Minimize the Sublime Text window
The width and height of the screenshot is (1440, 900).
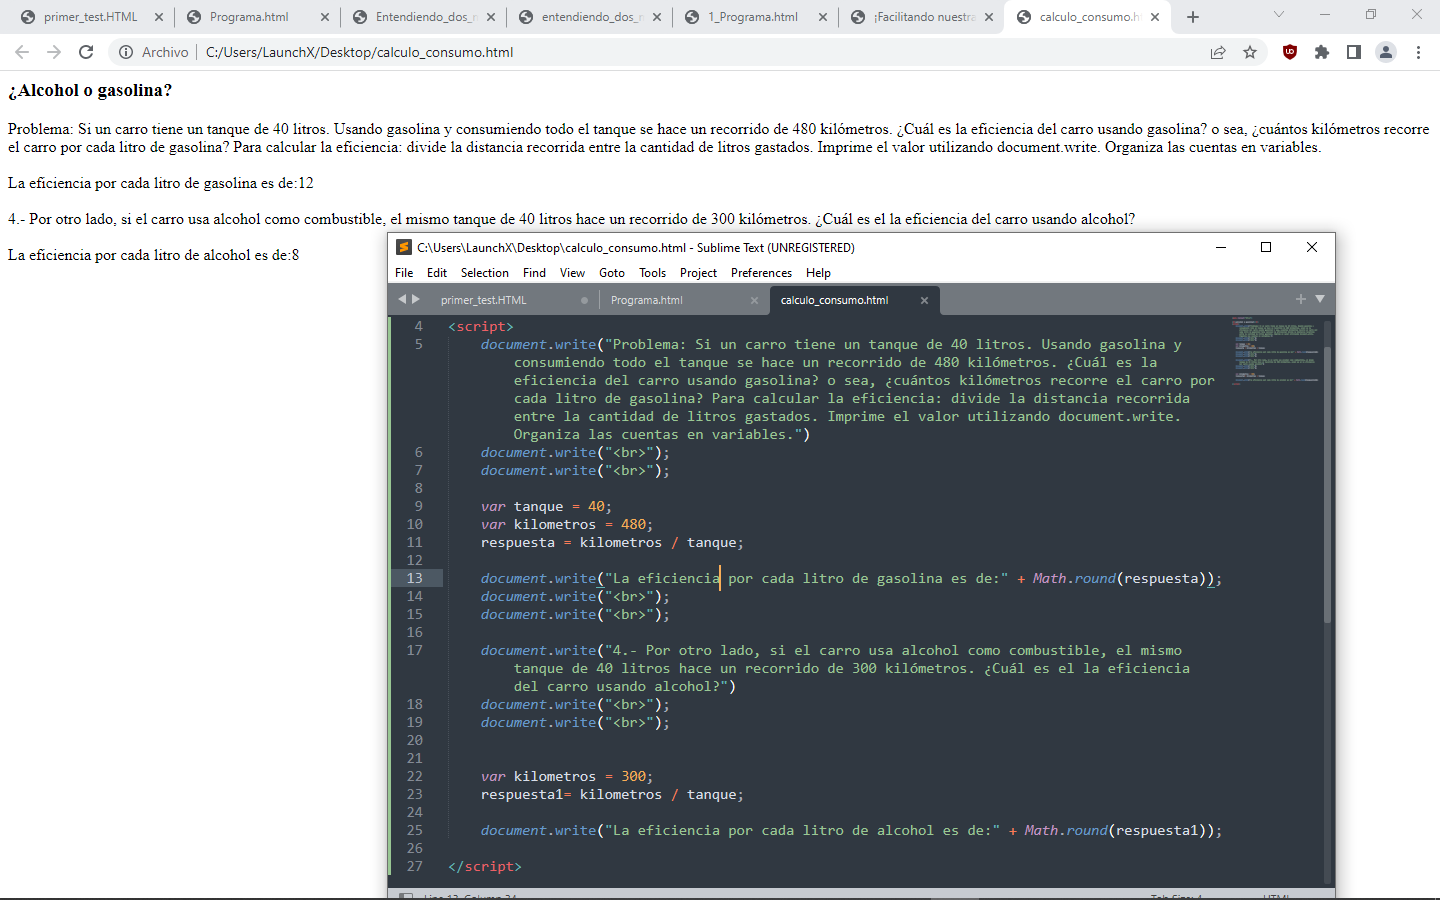pos(1221,247)
